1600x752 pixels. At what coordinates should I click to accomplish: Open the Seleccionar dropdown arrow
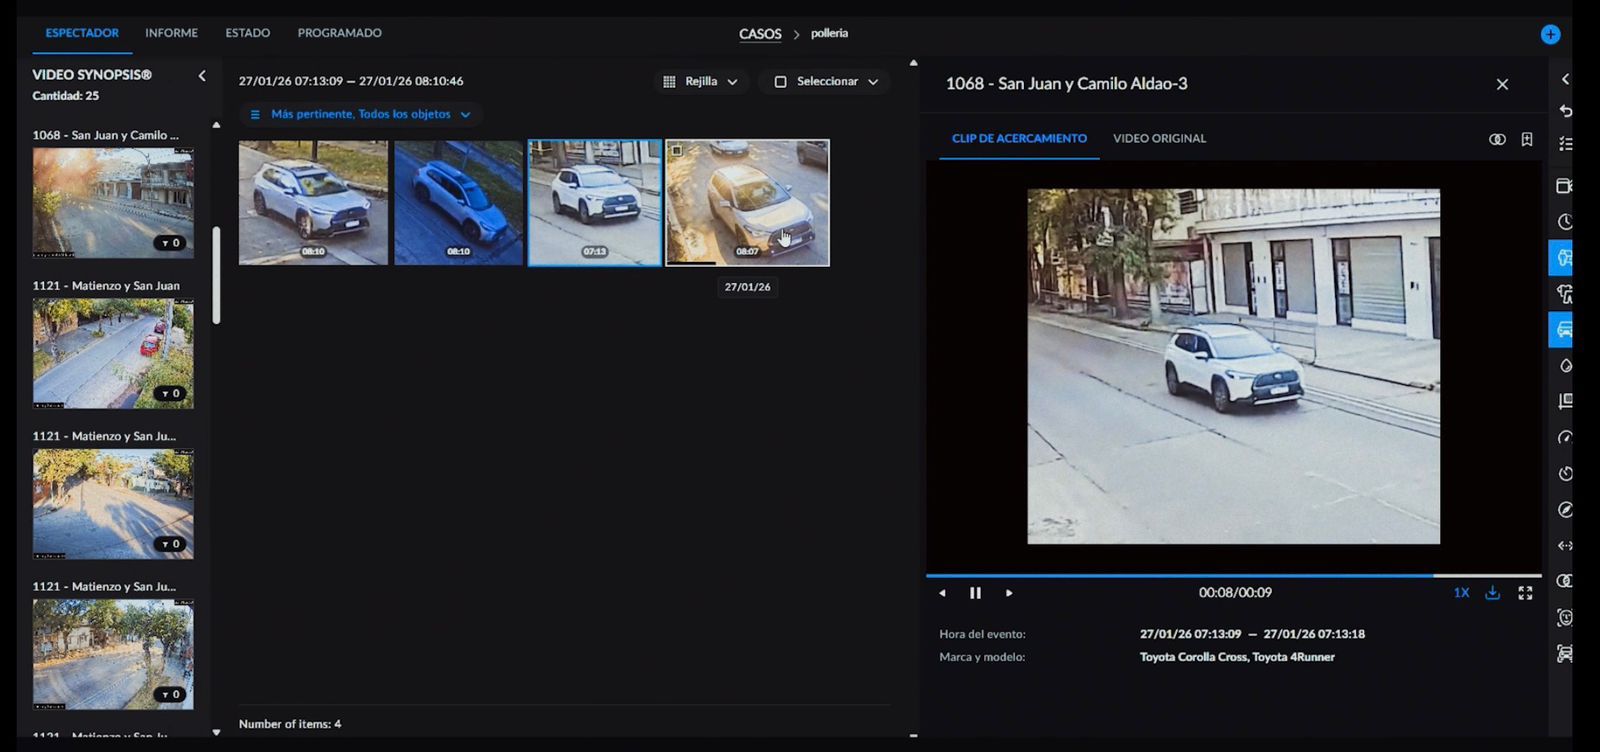[x=873, y=82]
